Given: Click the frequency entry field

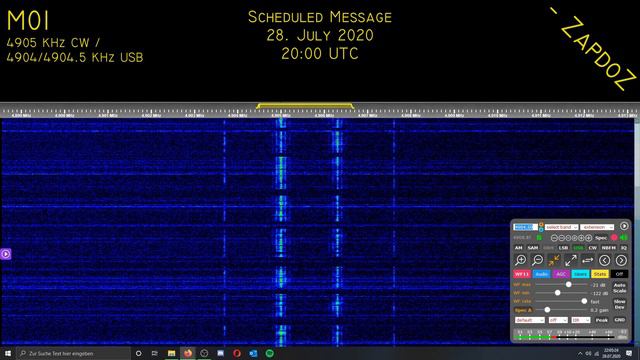Looking at the screenshot, I should pyautogui.click(x=525, y=227).
